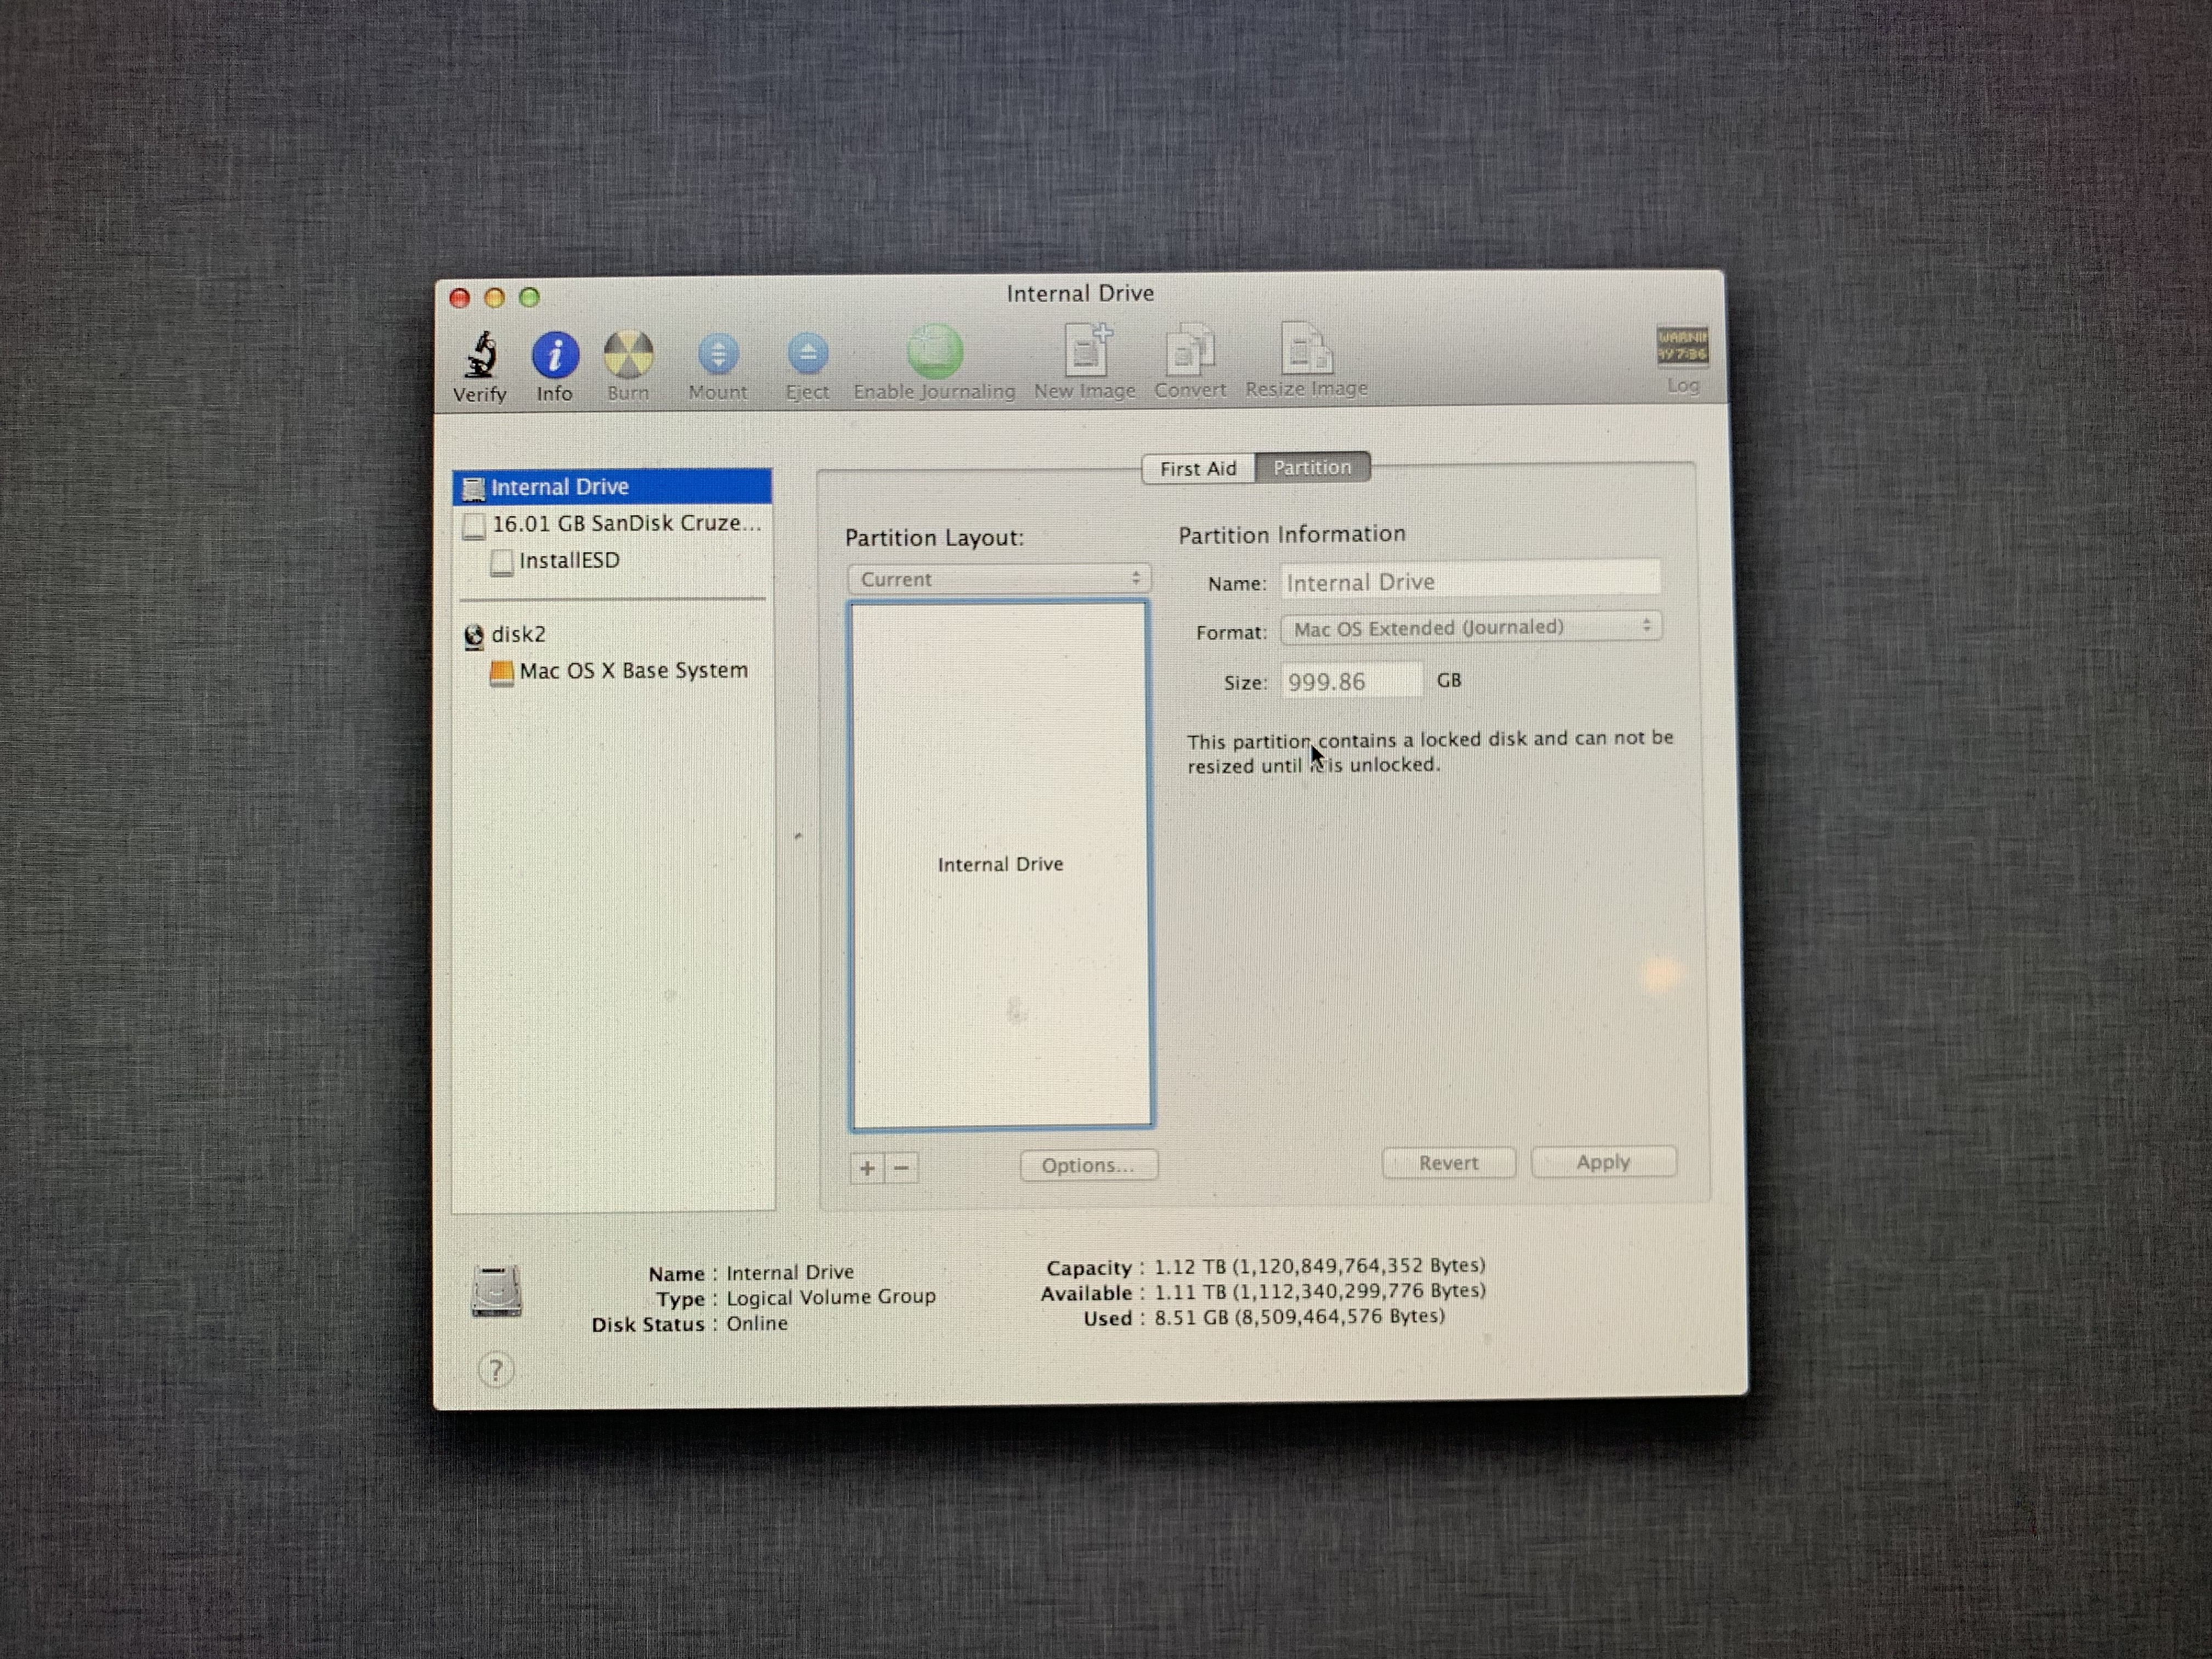Click the Used 8.51 GB value
Viewport: 2212px width, 1659px height.
pyautogui.click(x=1299, y=1317)
